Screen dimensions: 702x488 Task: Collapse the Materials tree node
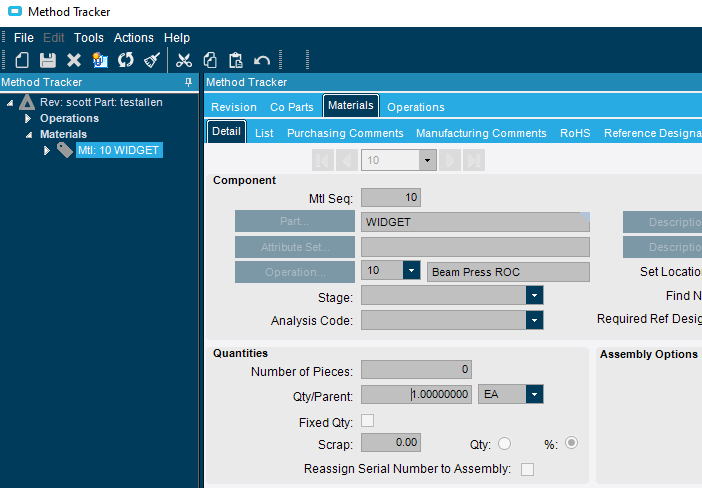coord(29,135)
